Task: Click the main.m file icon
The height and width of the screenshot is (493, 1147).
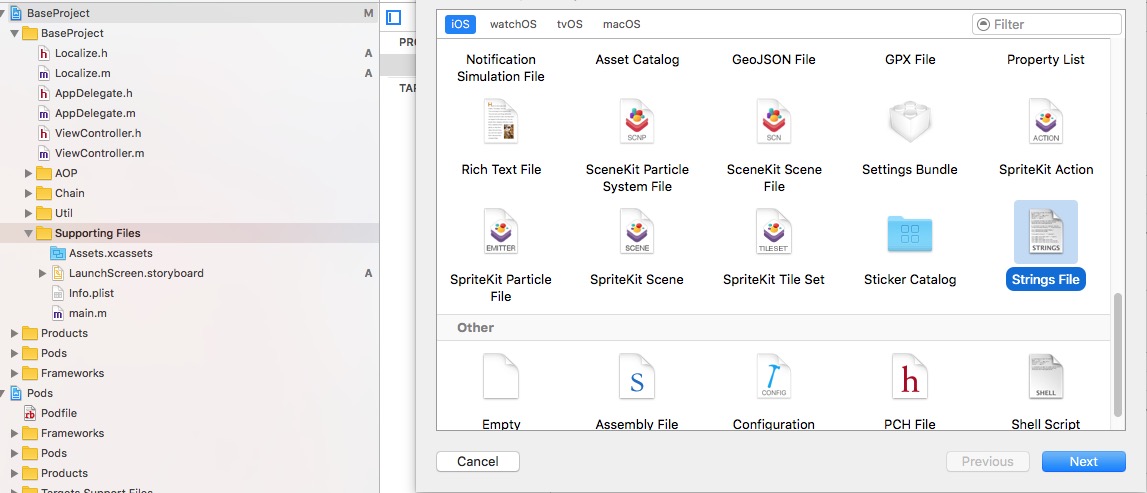Action: pyautogui.click(x=58, y=313)
